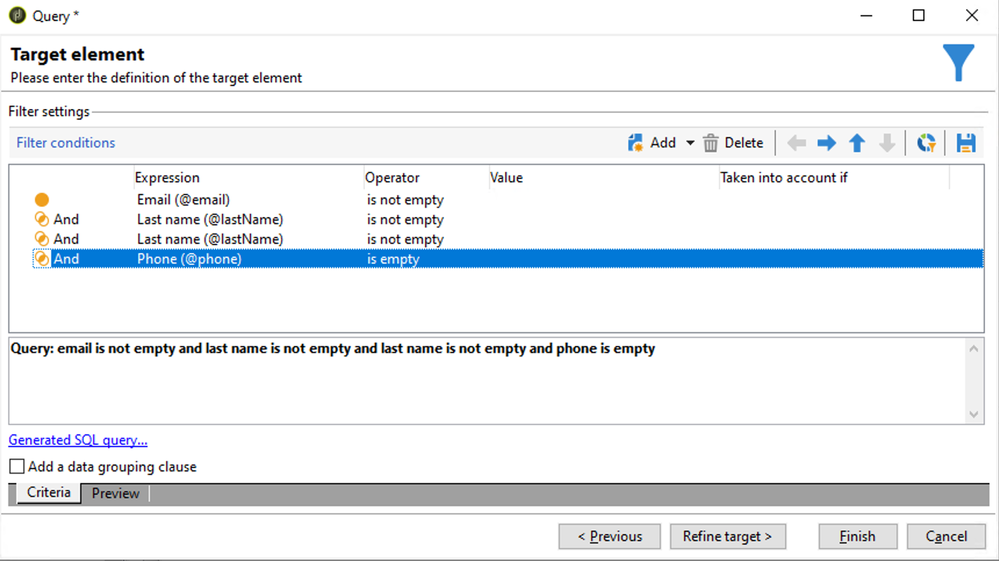Click the query text scrollbar down arrow
The width and height of the screenshot is (999, 561).
tap(976, 415)
